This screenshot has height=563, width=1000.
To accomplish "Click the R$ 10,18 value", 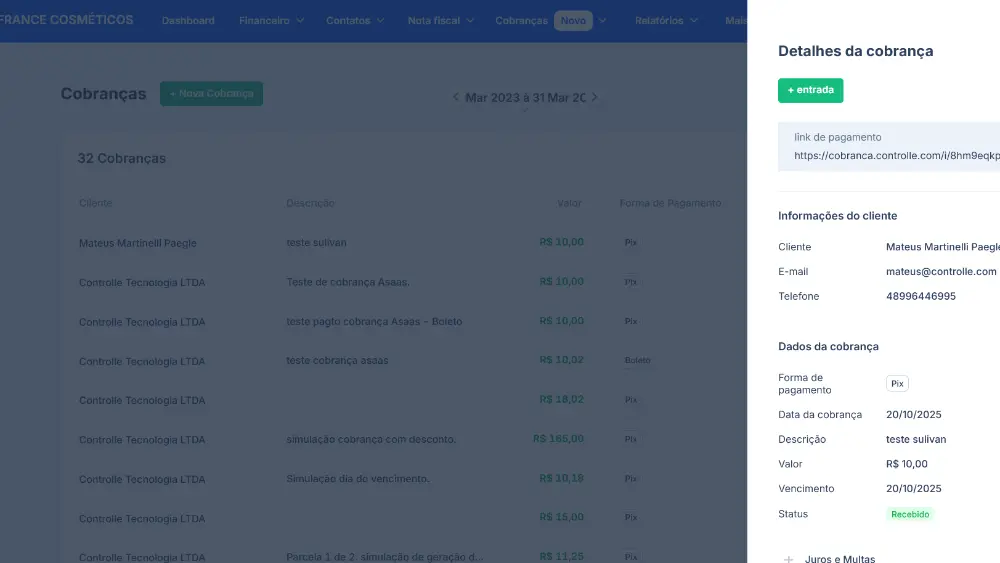I will (x=561, y=478).
